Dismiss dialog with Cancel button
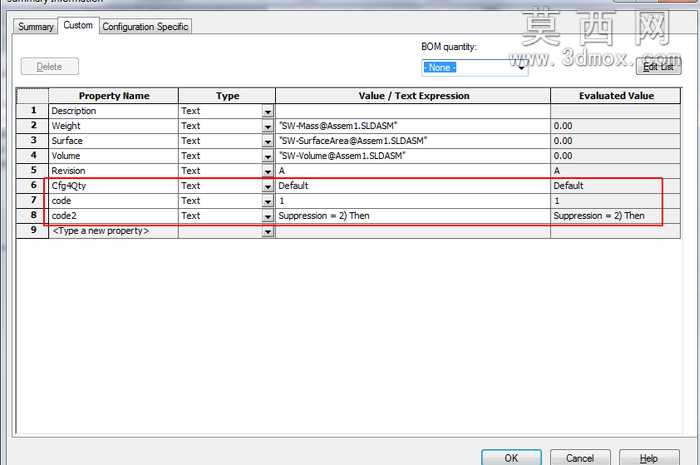The image size is (700, 465). [580, 458]
